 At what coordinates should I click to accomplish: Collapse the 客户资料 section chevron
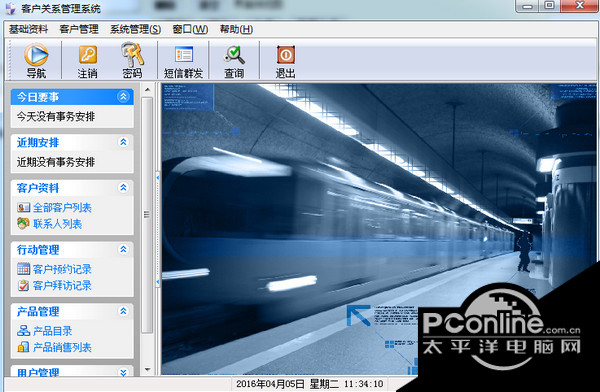click(123, 188)
